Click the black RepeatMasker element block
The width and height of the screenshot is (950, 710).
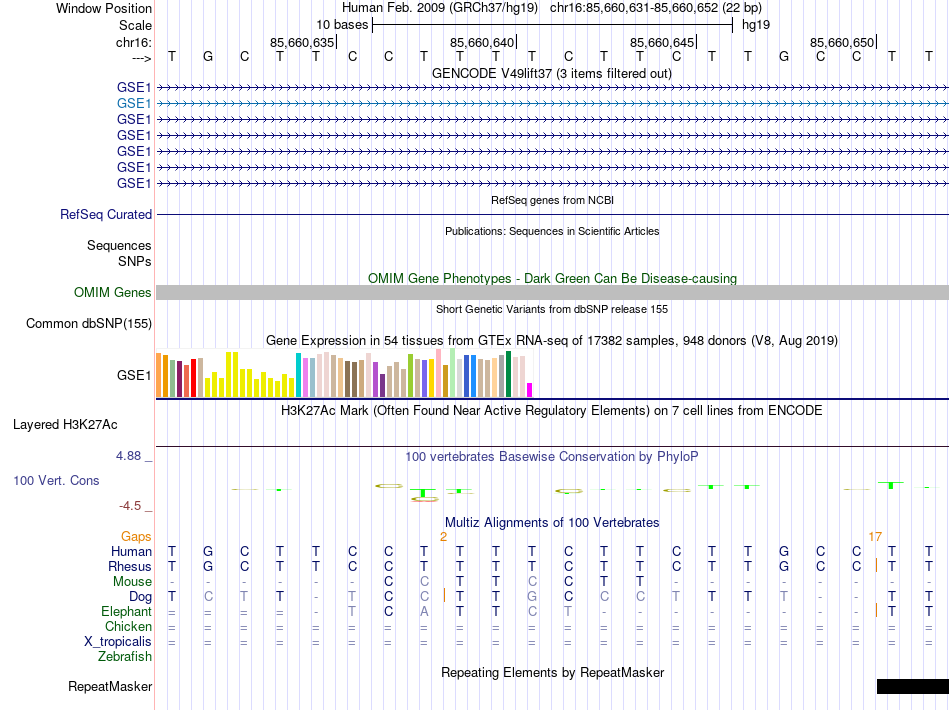tap(912, 686)
